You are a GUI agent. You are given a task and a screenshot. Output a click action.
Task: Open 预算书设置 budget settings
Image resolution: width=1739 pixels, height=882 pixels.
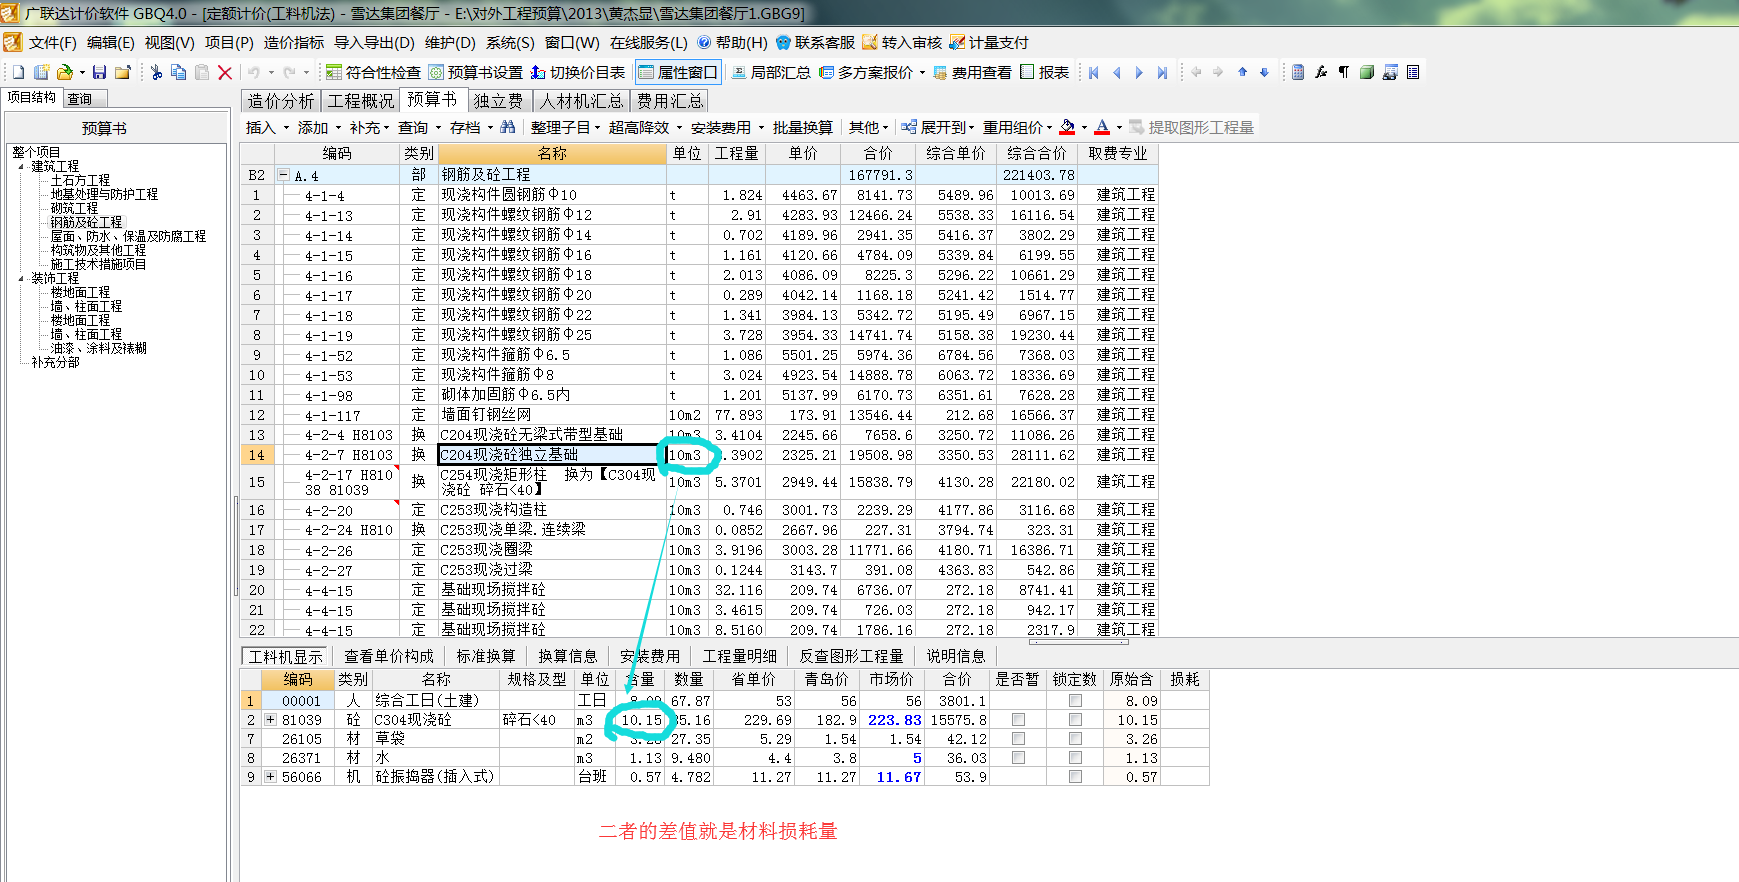[x=476, y=72]
